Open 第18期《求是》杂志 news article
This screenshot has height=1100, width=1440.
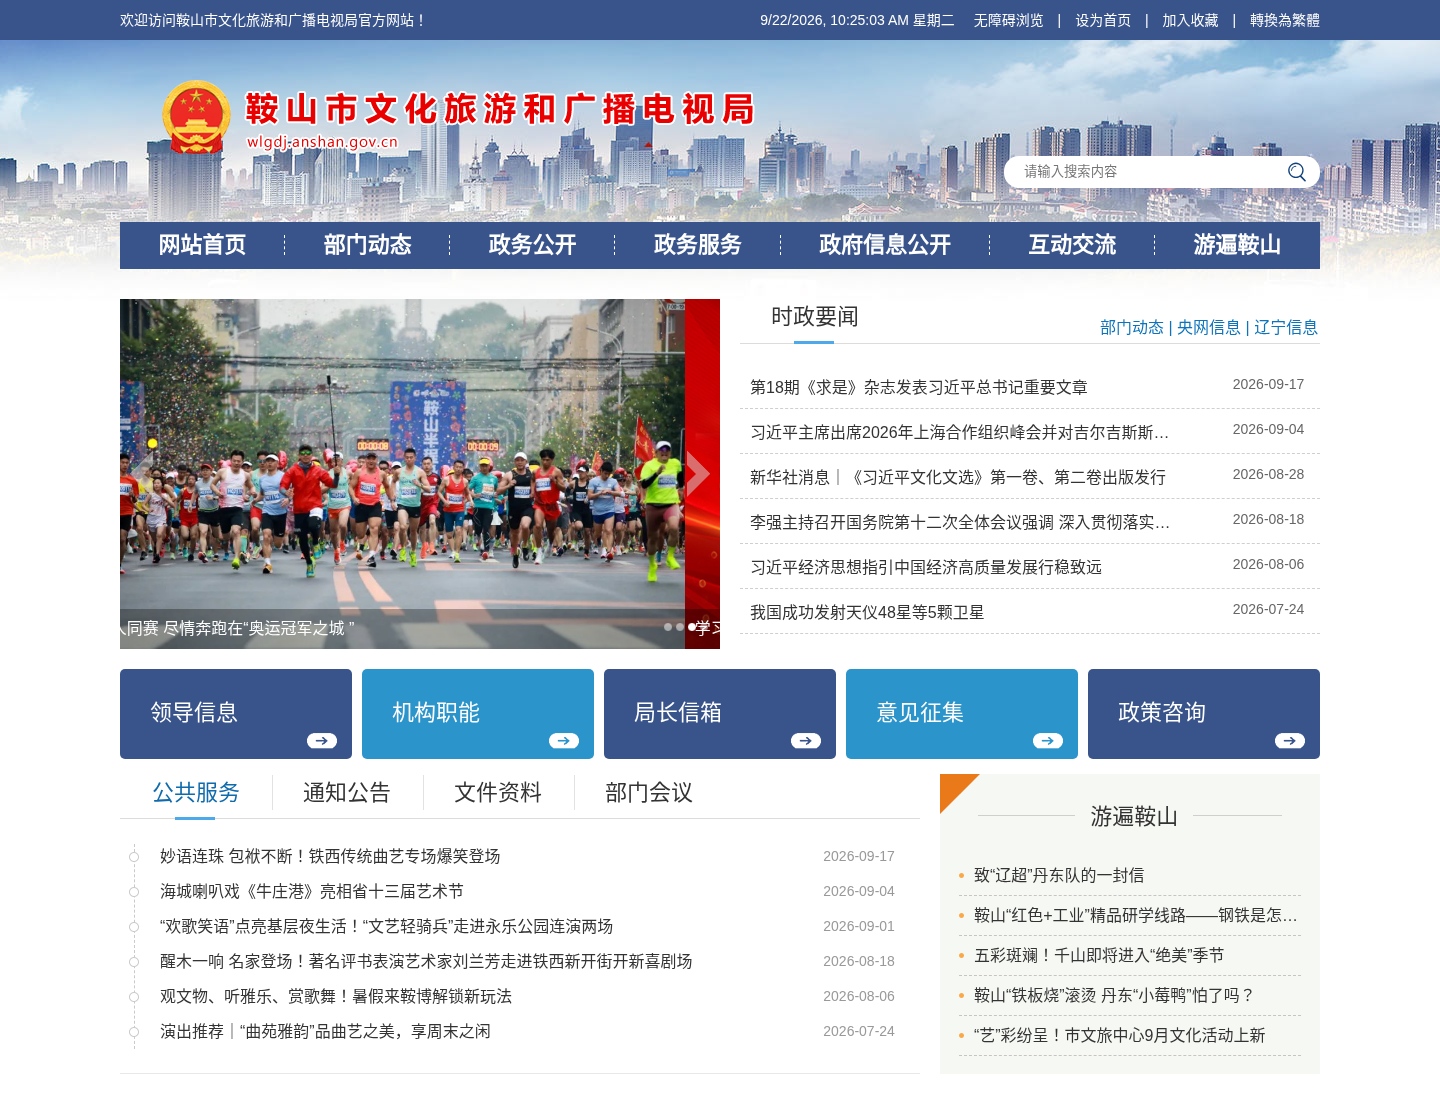click(919, 387)
